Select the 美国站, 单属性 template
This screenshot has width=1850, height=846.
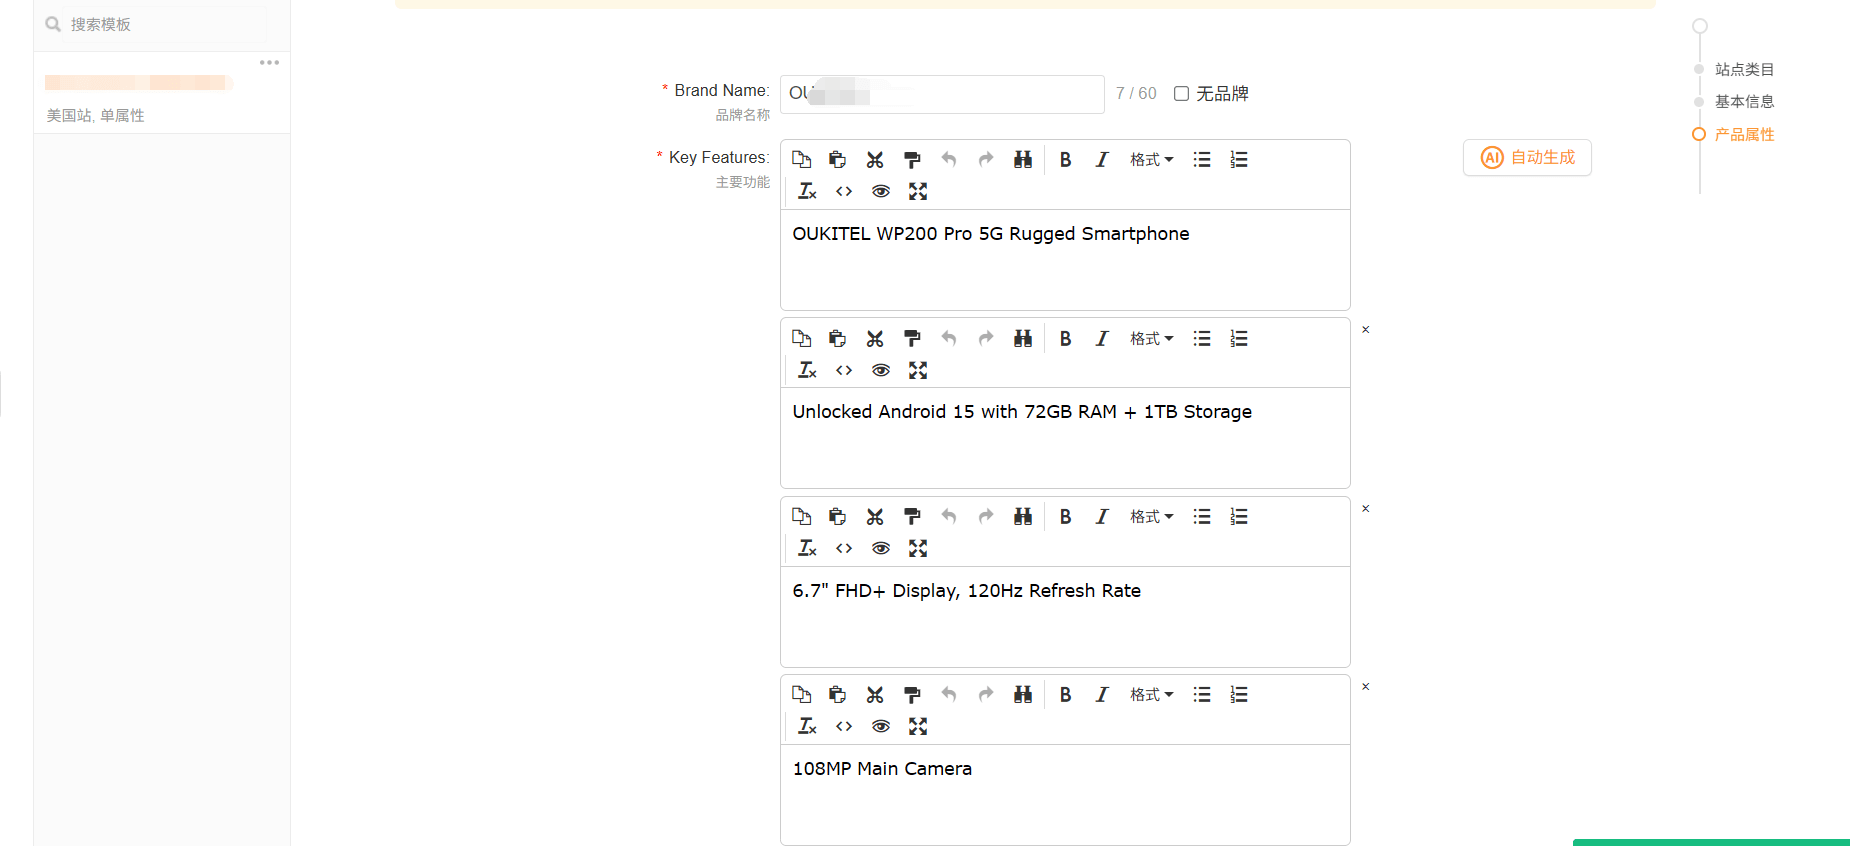tap(162, 93)
